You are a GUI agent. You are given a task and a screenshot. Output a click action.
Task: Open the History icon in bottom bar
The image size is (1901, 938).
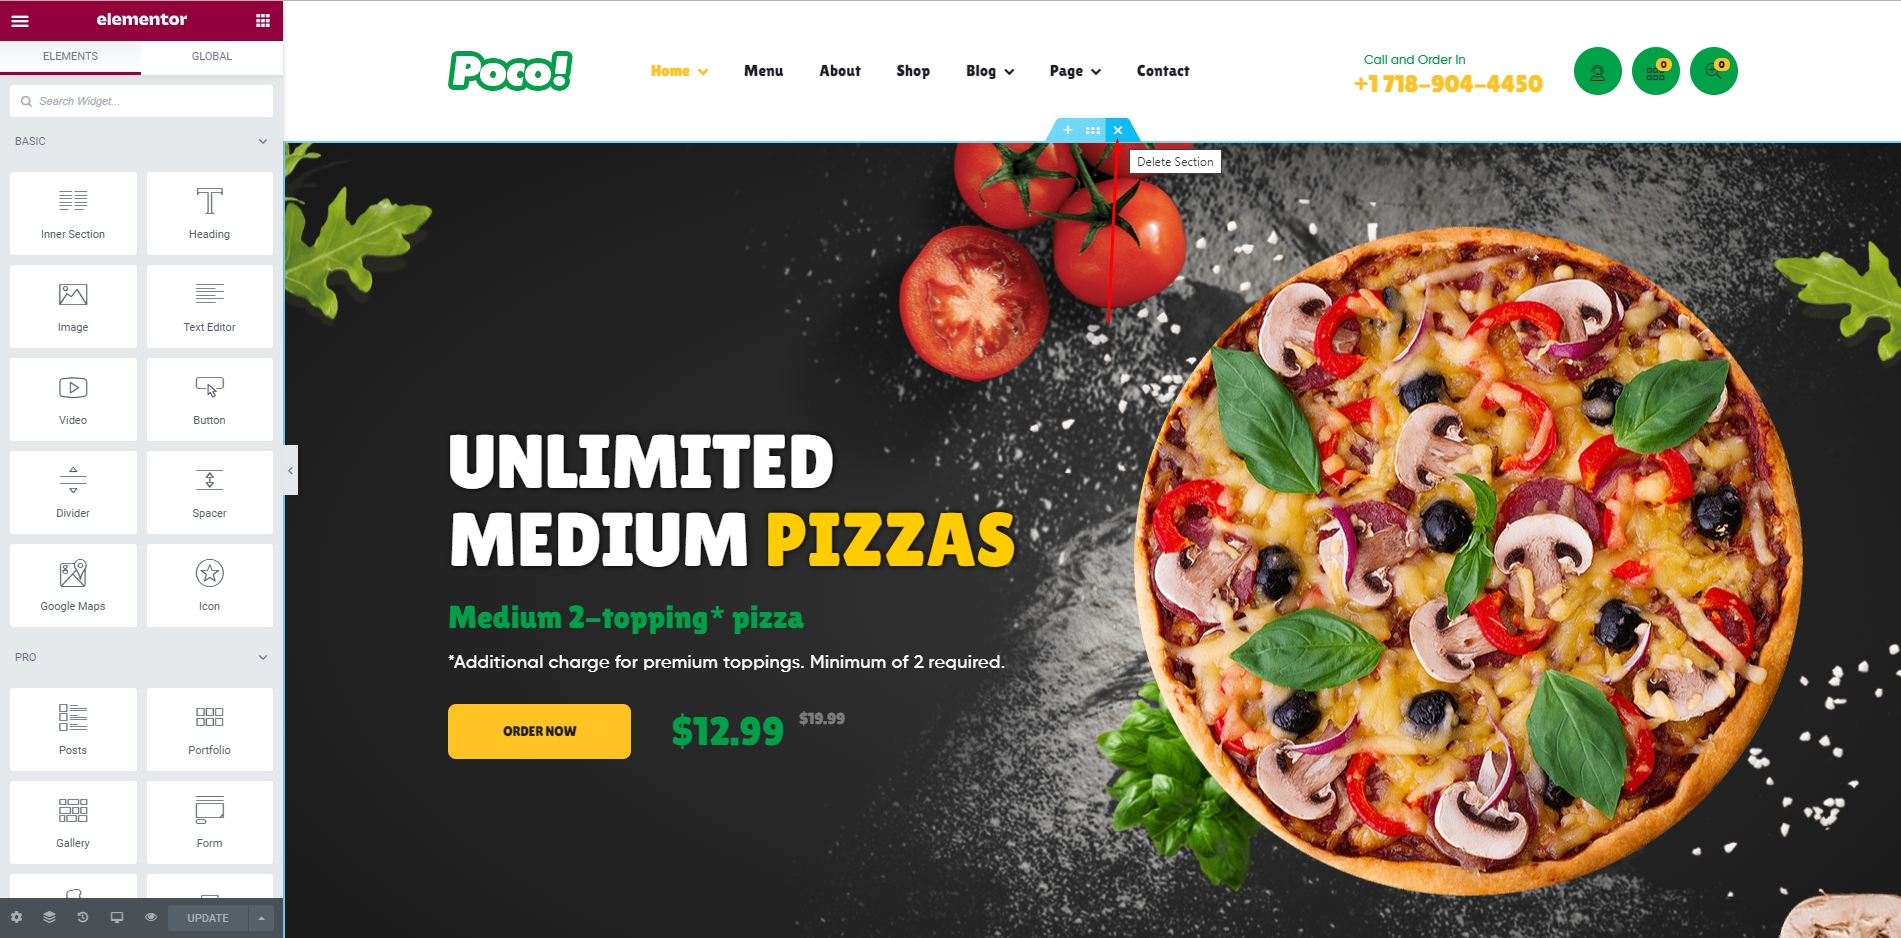[x=83, y=917]
